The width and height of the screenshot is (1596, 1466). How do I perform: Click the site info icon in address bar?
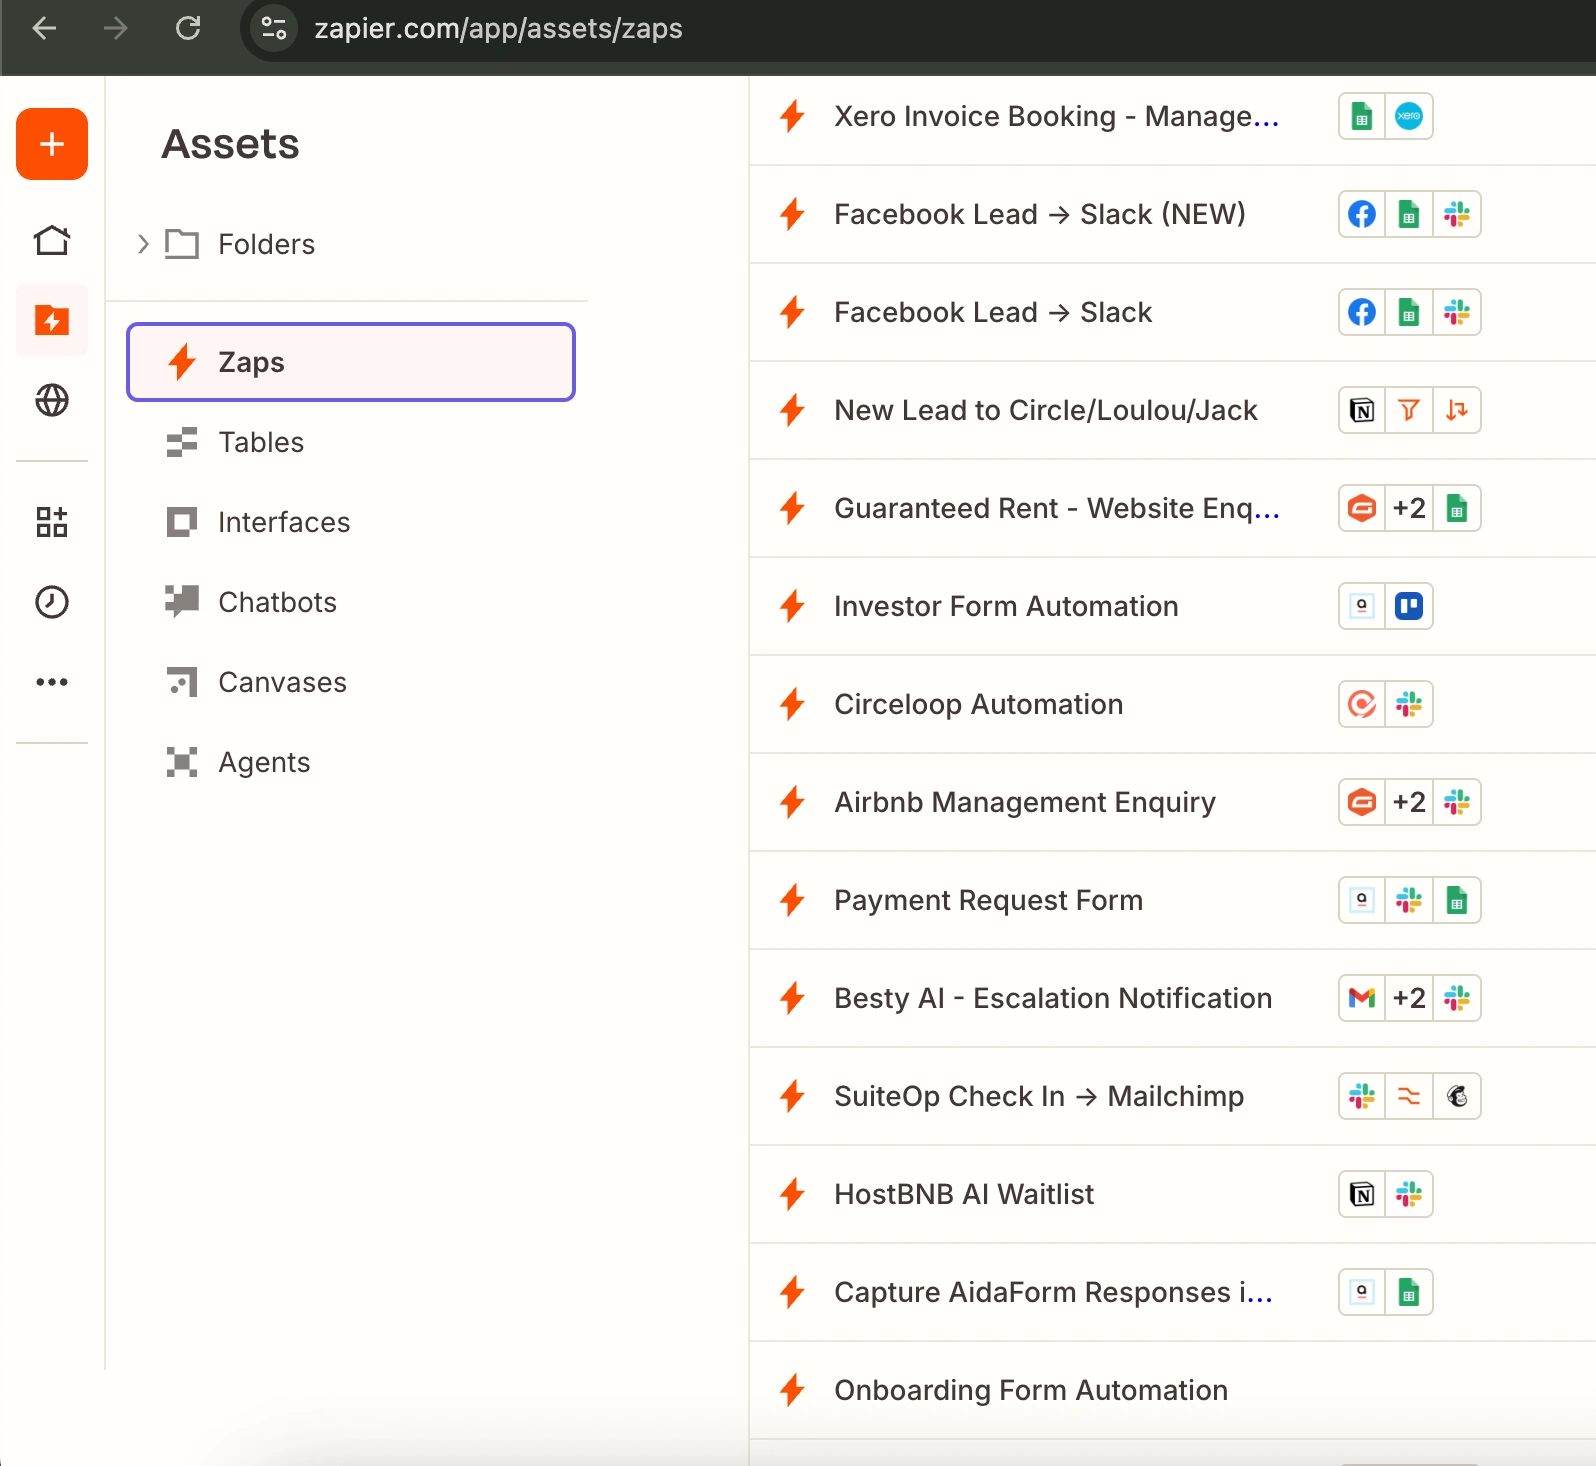pyautogui.click(x=273, y=28)
